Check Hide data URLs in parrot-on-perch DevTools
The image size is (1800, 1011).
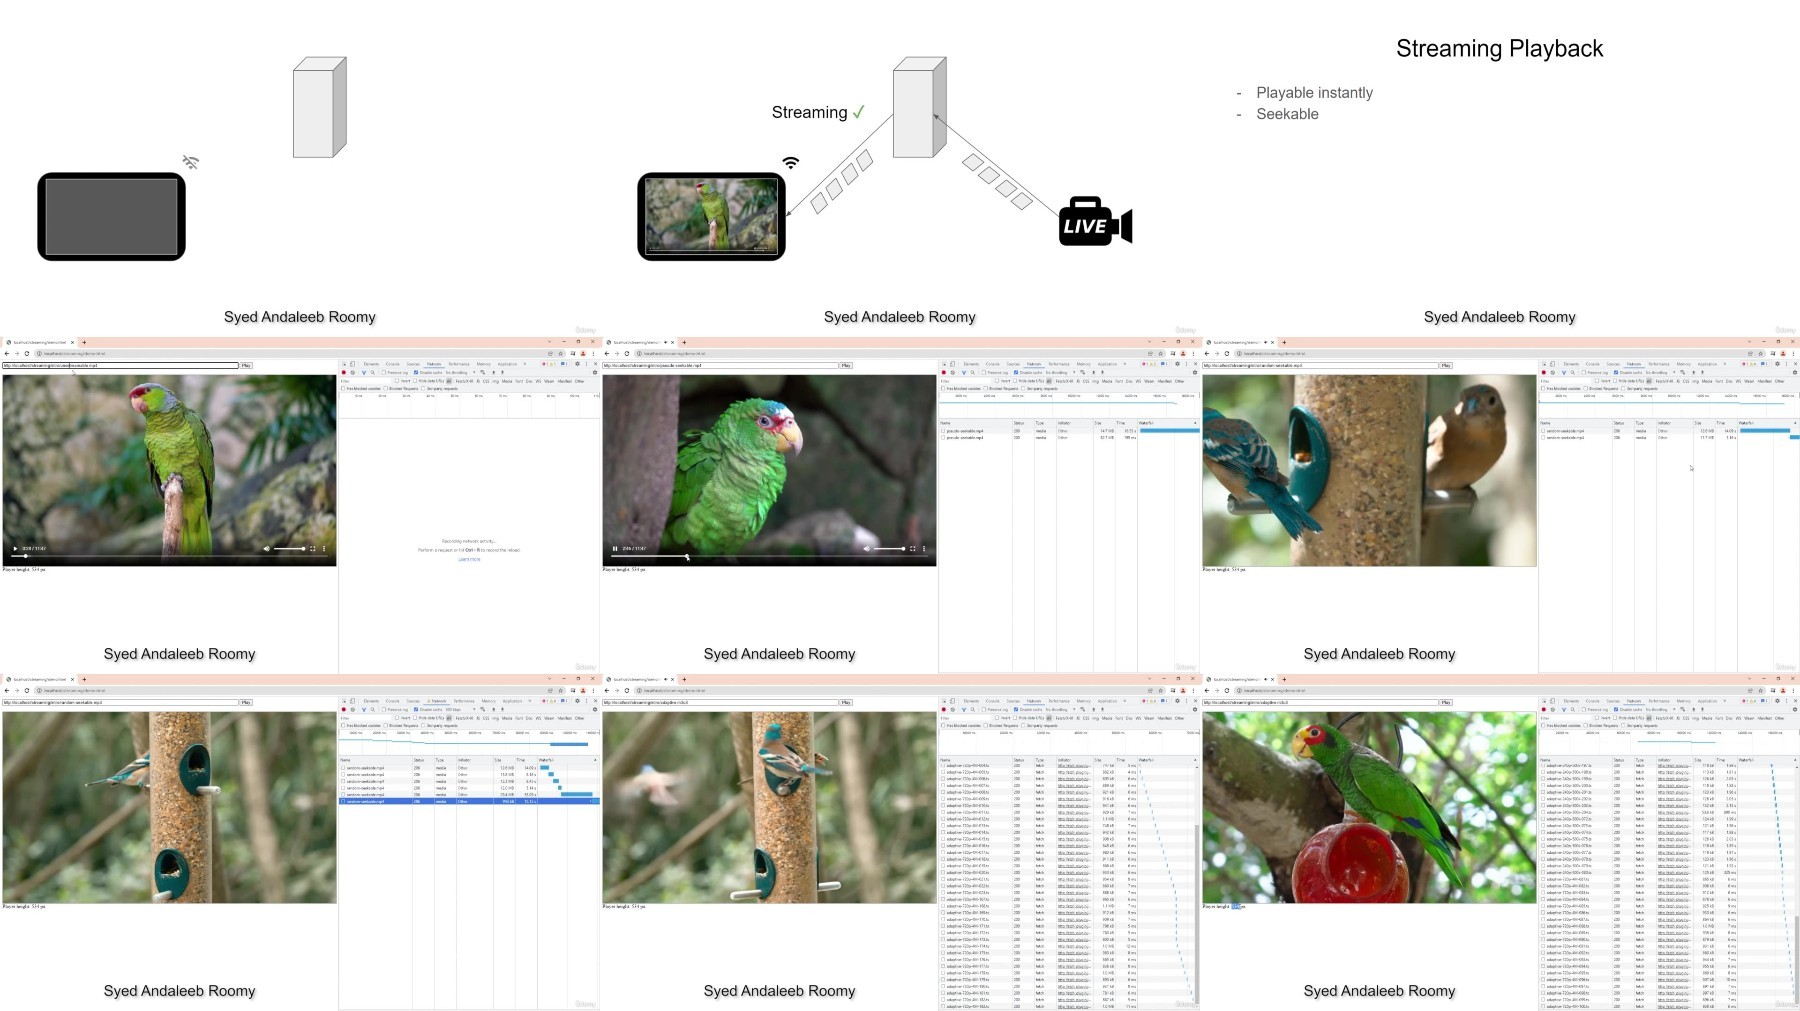tap(415, 381)
